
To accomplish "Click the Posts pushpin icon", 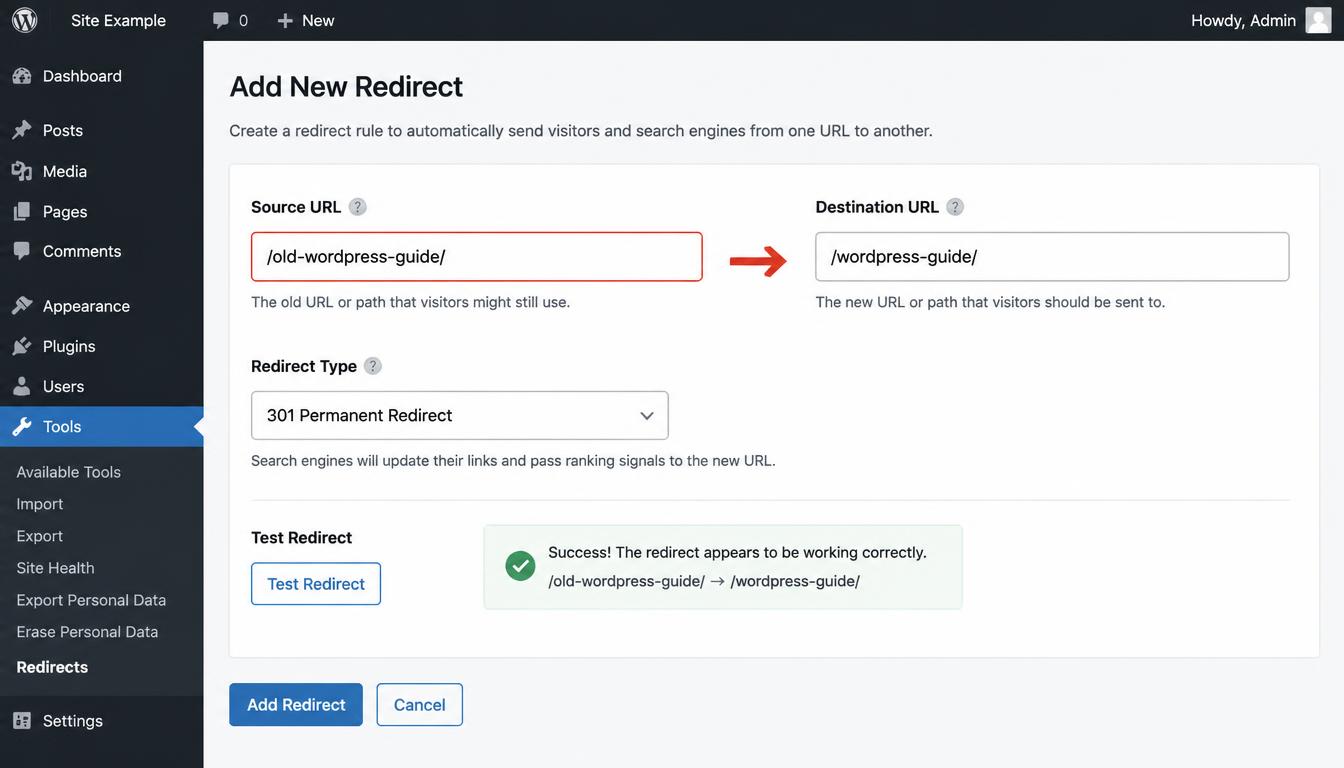I will [x=21, y=130].
